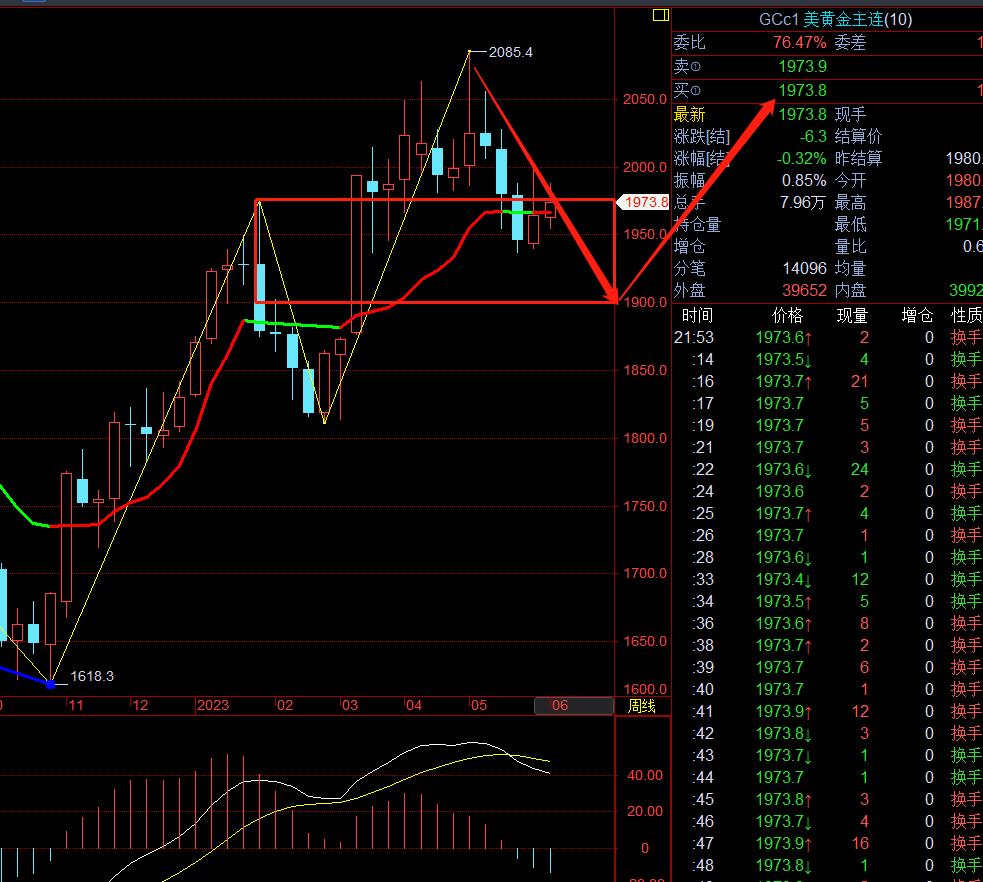Click the red arrowhead pointing at 1973.8 bid

tap(767, 110)
